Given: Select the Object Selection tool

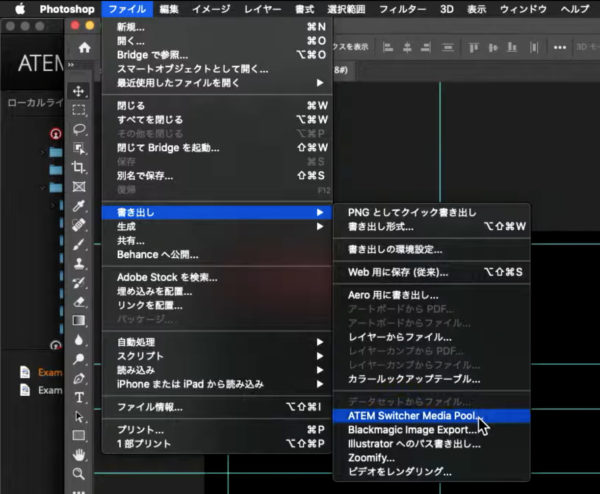Looking at the screenshot, I should click(79, 148).
